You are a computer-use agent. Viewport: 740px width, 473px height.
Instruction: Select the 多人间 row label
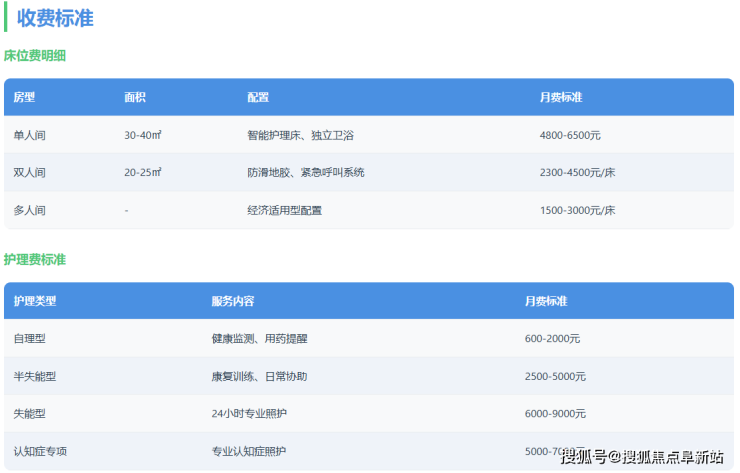pyautogui.click(x=29, y=210)
